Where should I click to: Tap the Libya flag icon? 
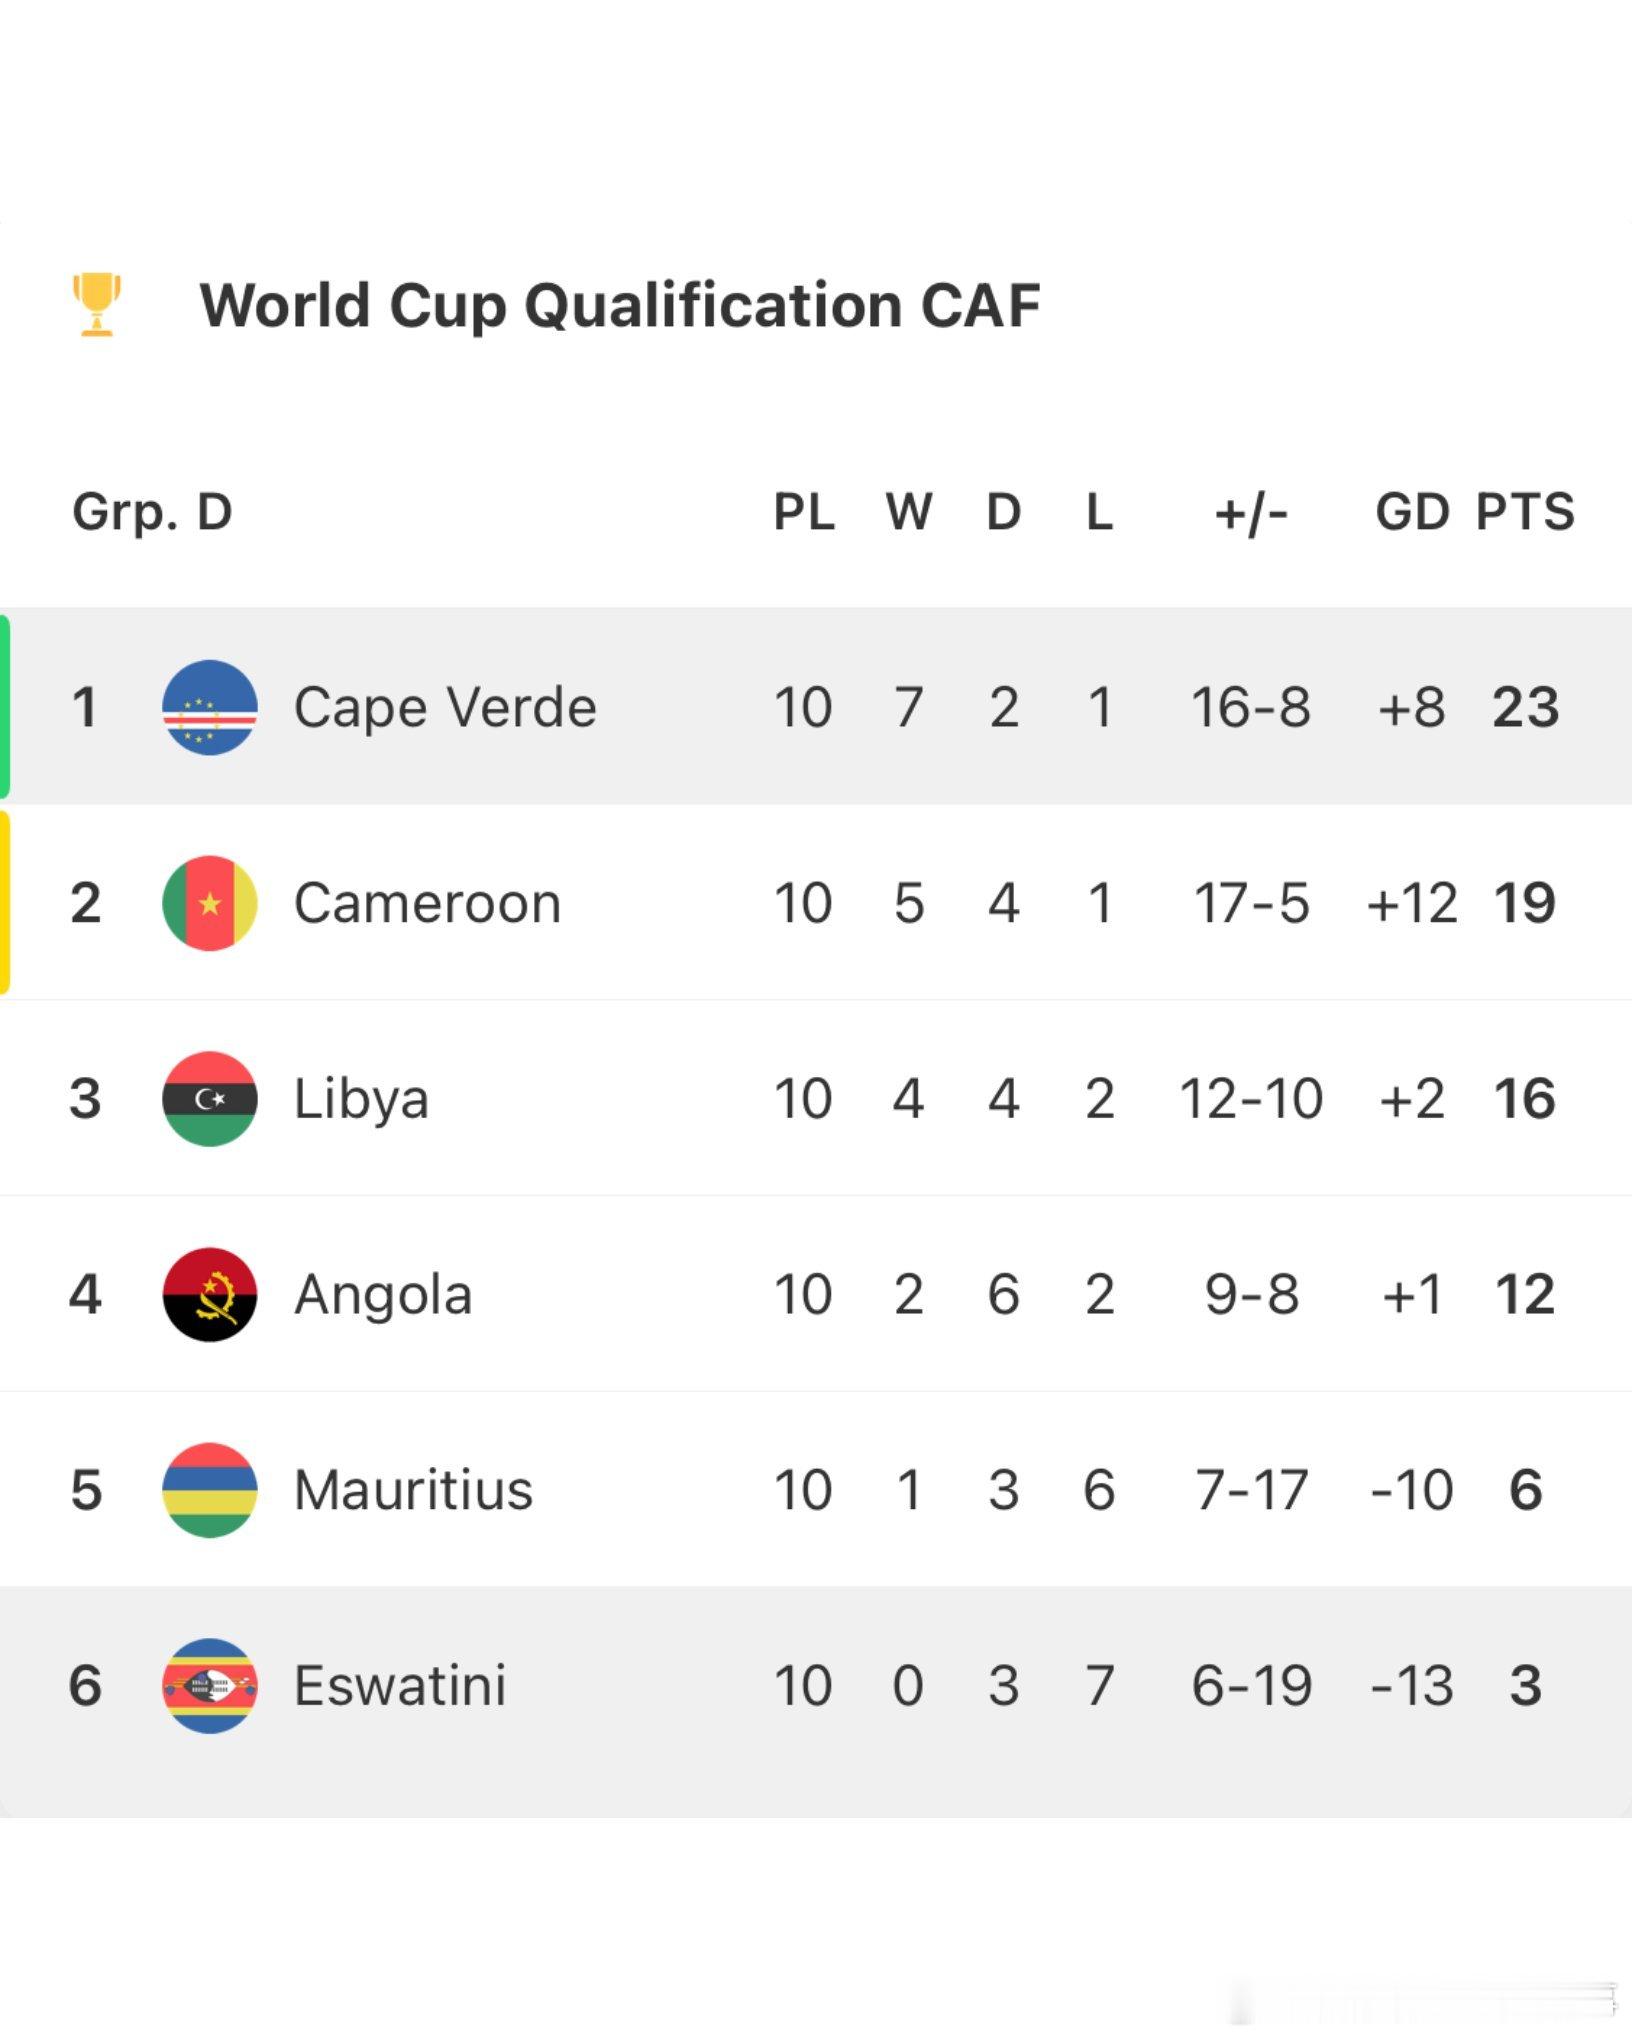coord(210,1098)
